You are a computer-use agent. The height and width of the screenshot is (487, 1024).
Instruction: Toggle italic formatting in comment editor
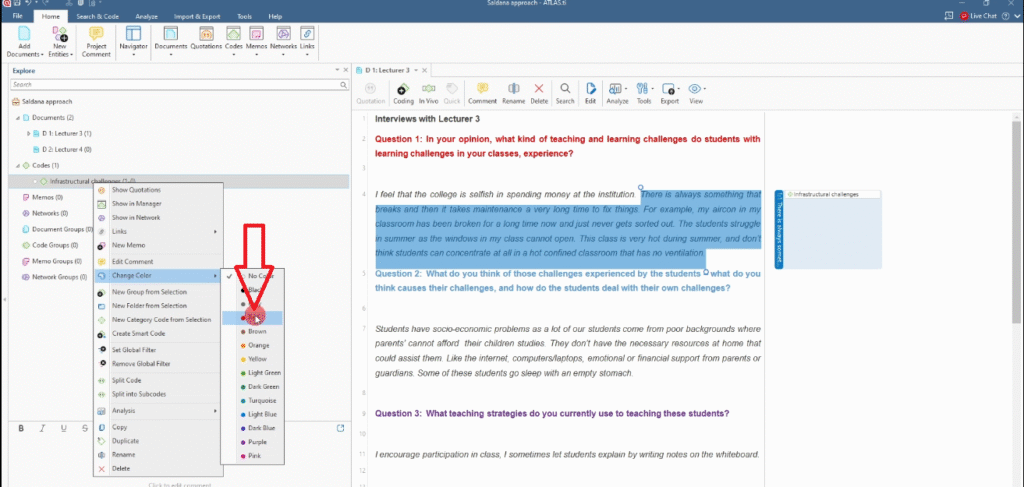(43, 428)
